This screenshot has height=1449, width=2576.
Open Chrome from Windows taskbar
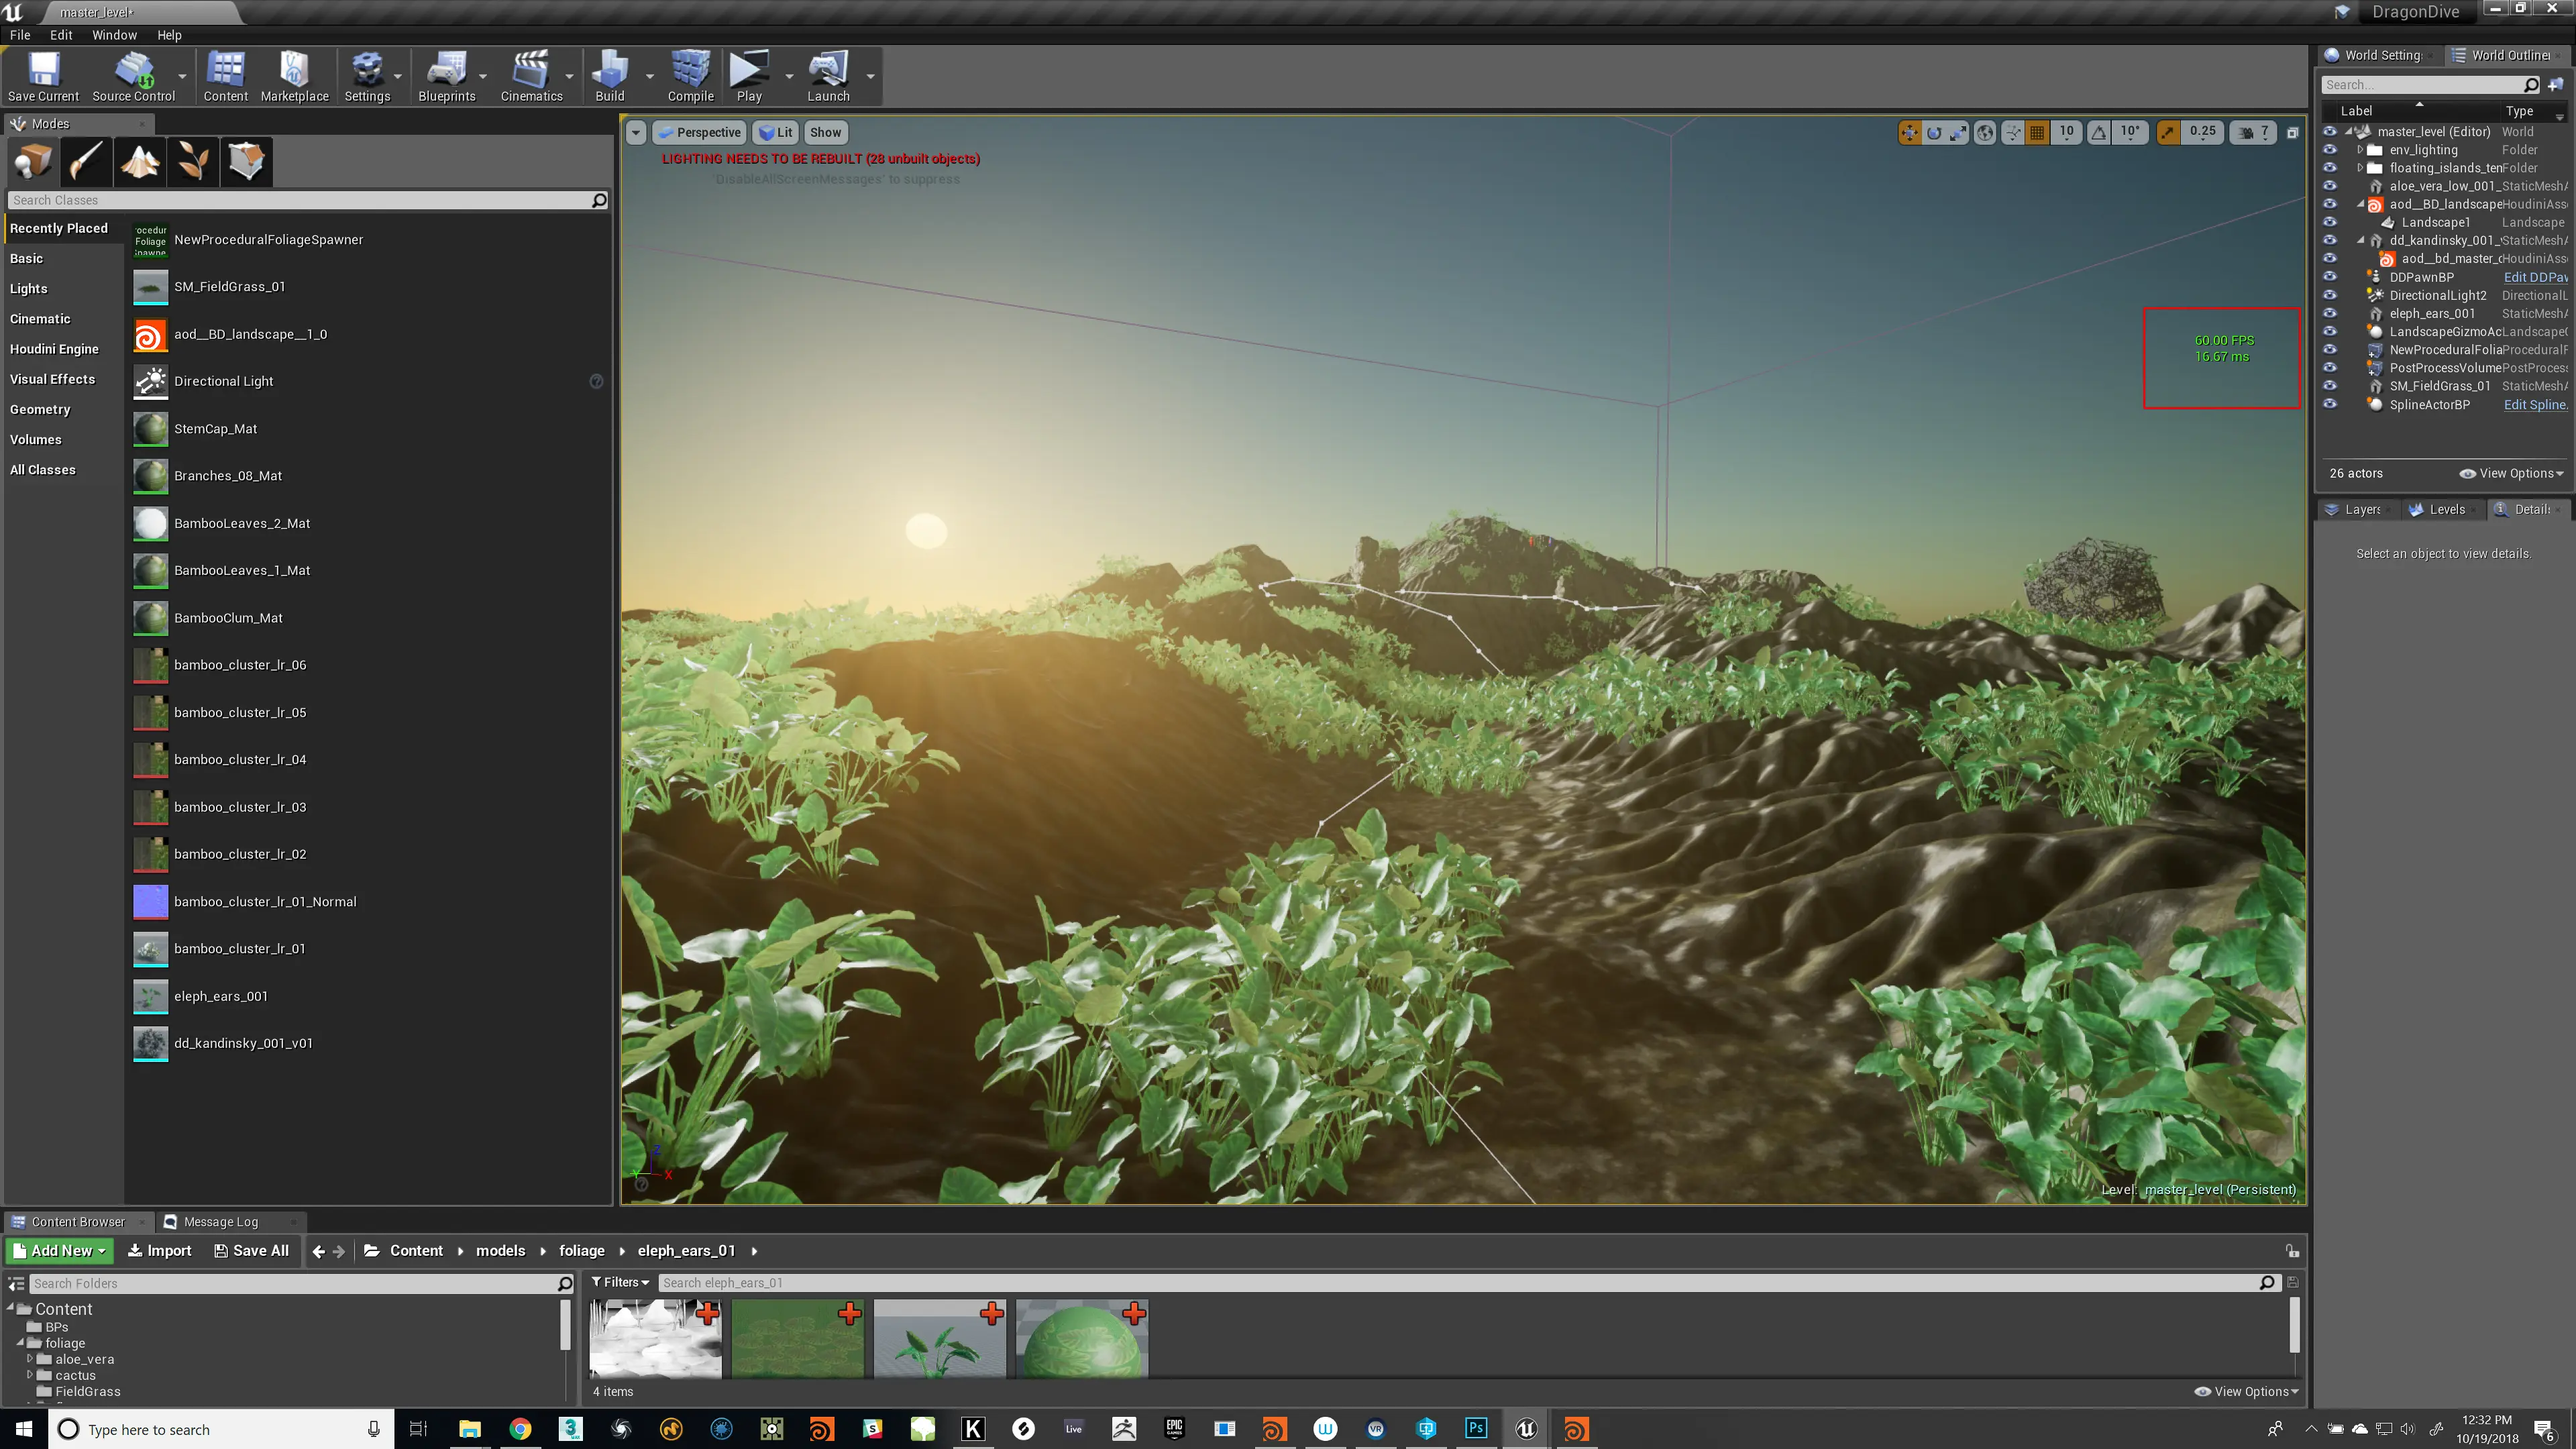[x=519, y=1428]
